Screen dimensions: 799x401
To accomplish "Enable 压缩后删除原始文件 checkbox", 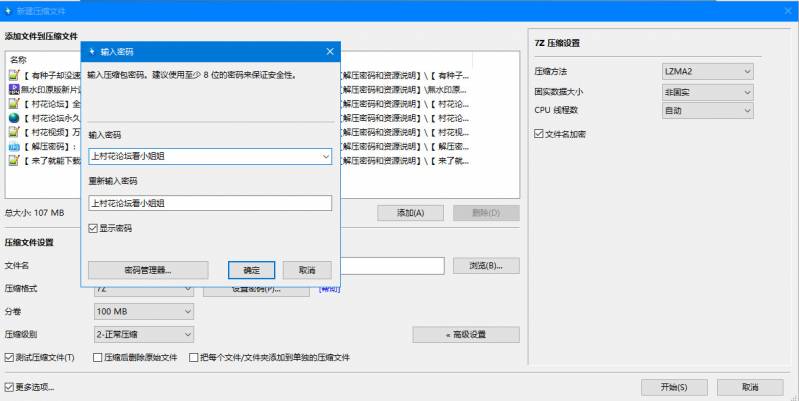I will pyautogui.click(x=97, y=357).
